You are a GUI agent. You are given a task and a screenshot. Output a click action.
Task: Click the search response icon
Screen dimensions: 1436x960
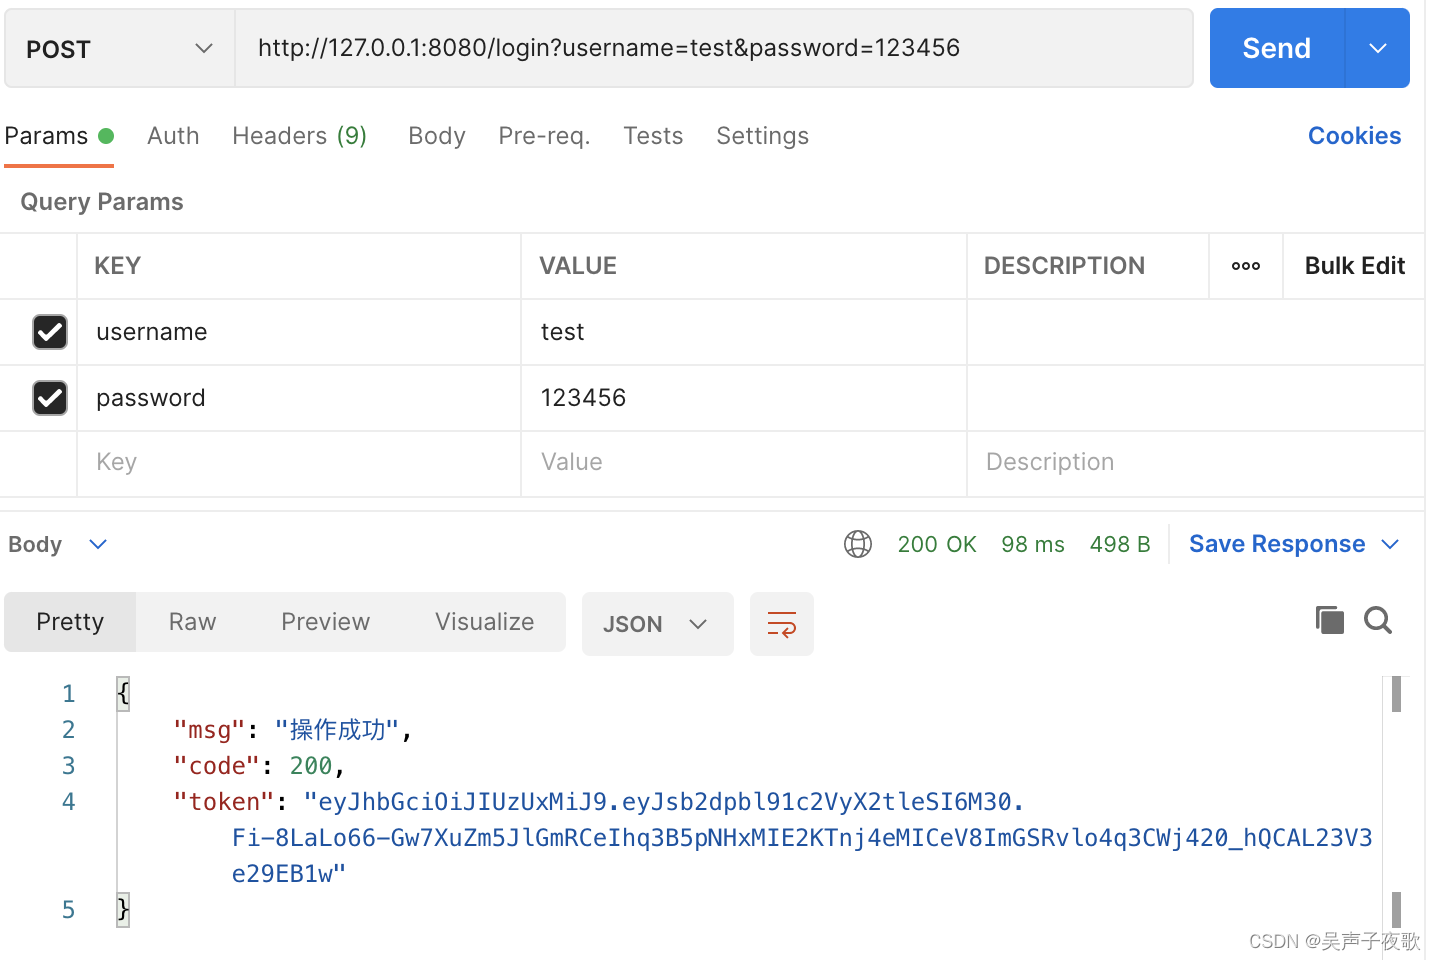tap(1378, 620)
